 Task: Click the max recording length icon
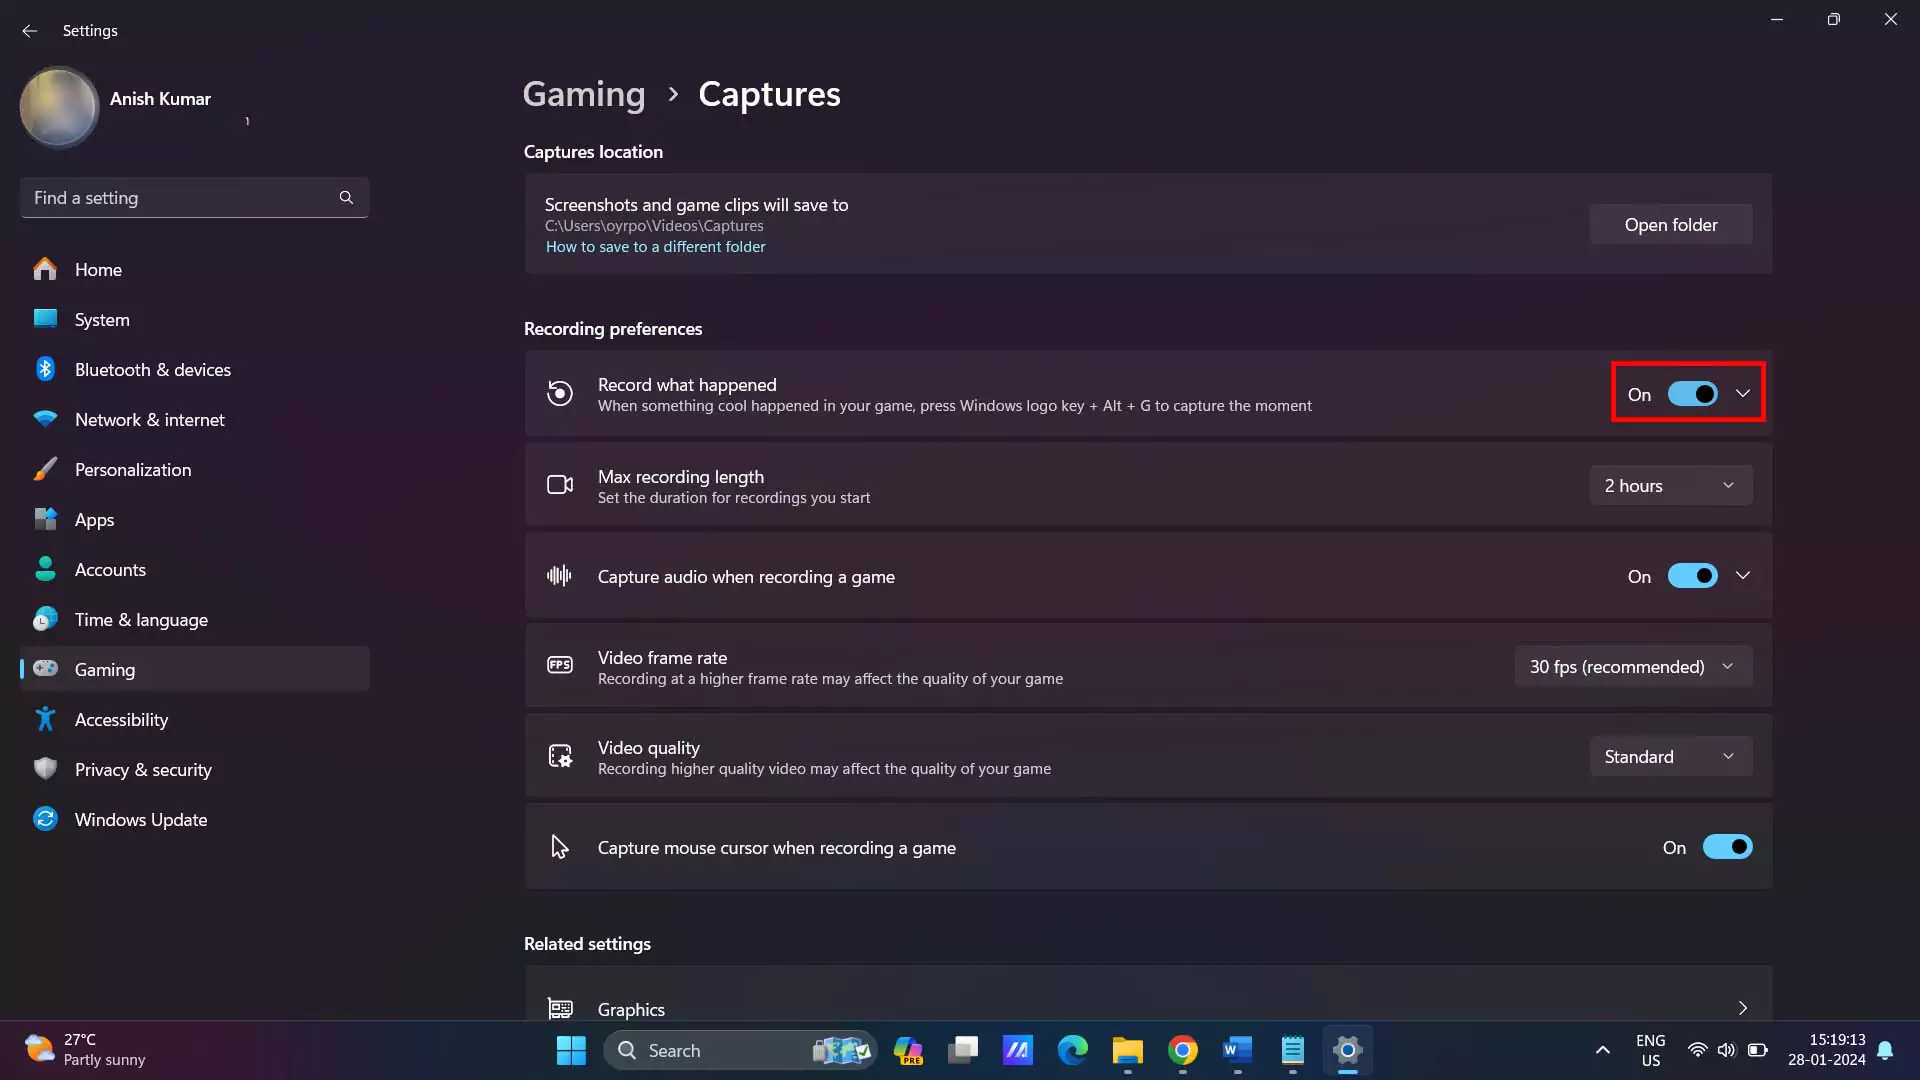(x=559, y=484)
